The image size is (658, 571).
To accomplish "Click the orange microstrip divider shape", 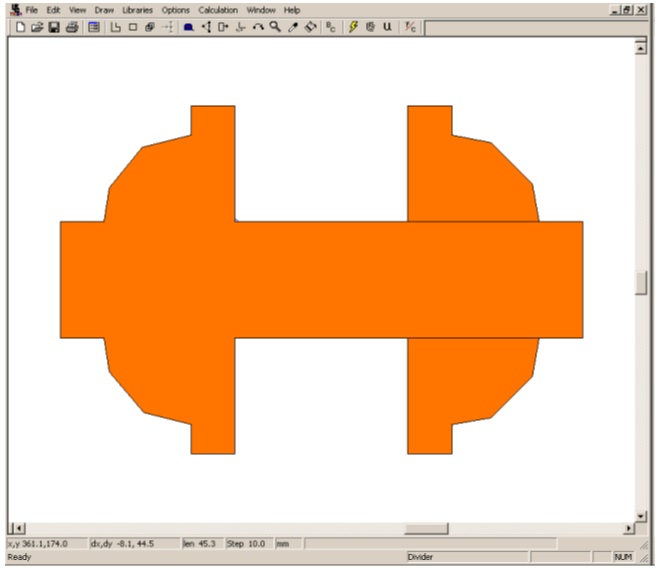I will point(320,280).
